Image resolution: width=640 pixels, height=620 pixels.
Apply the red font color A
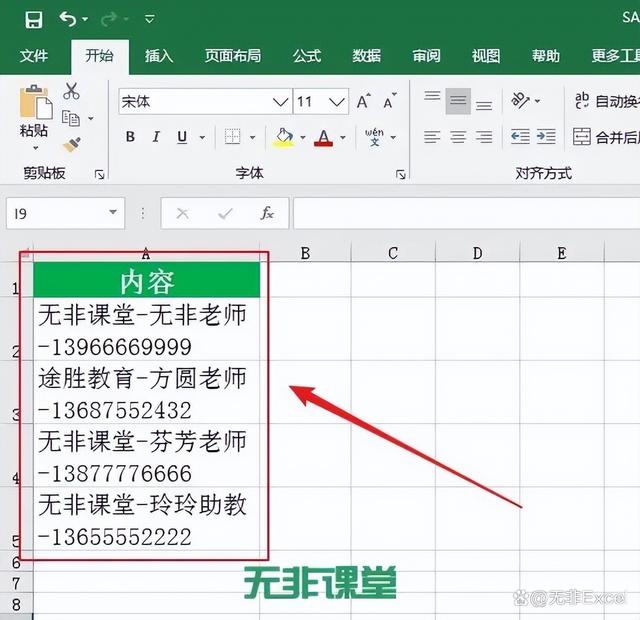323,138
